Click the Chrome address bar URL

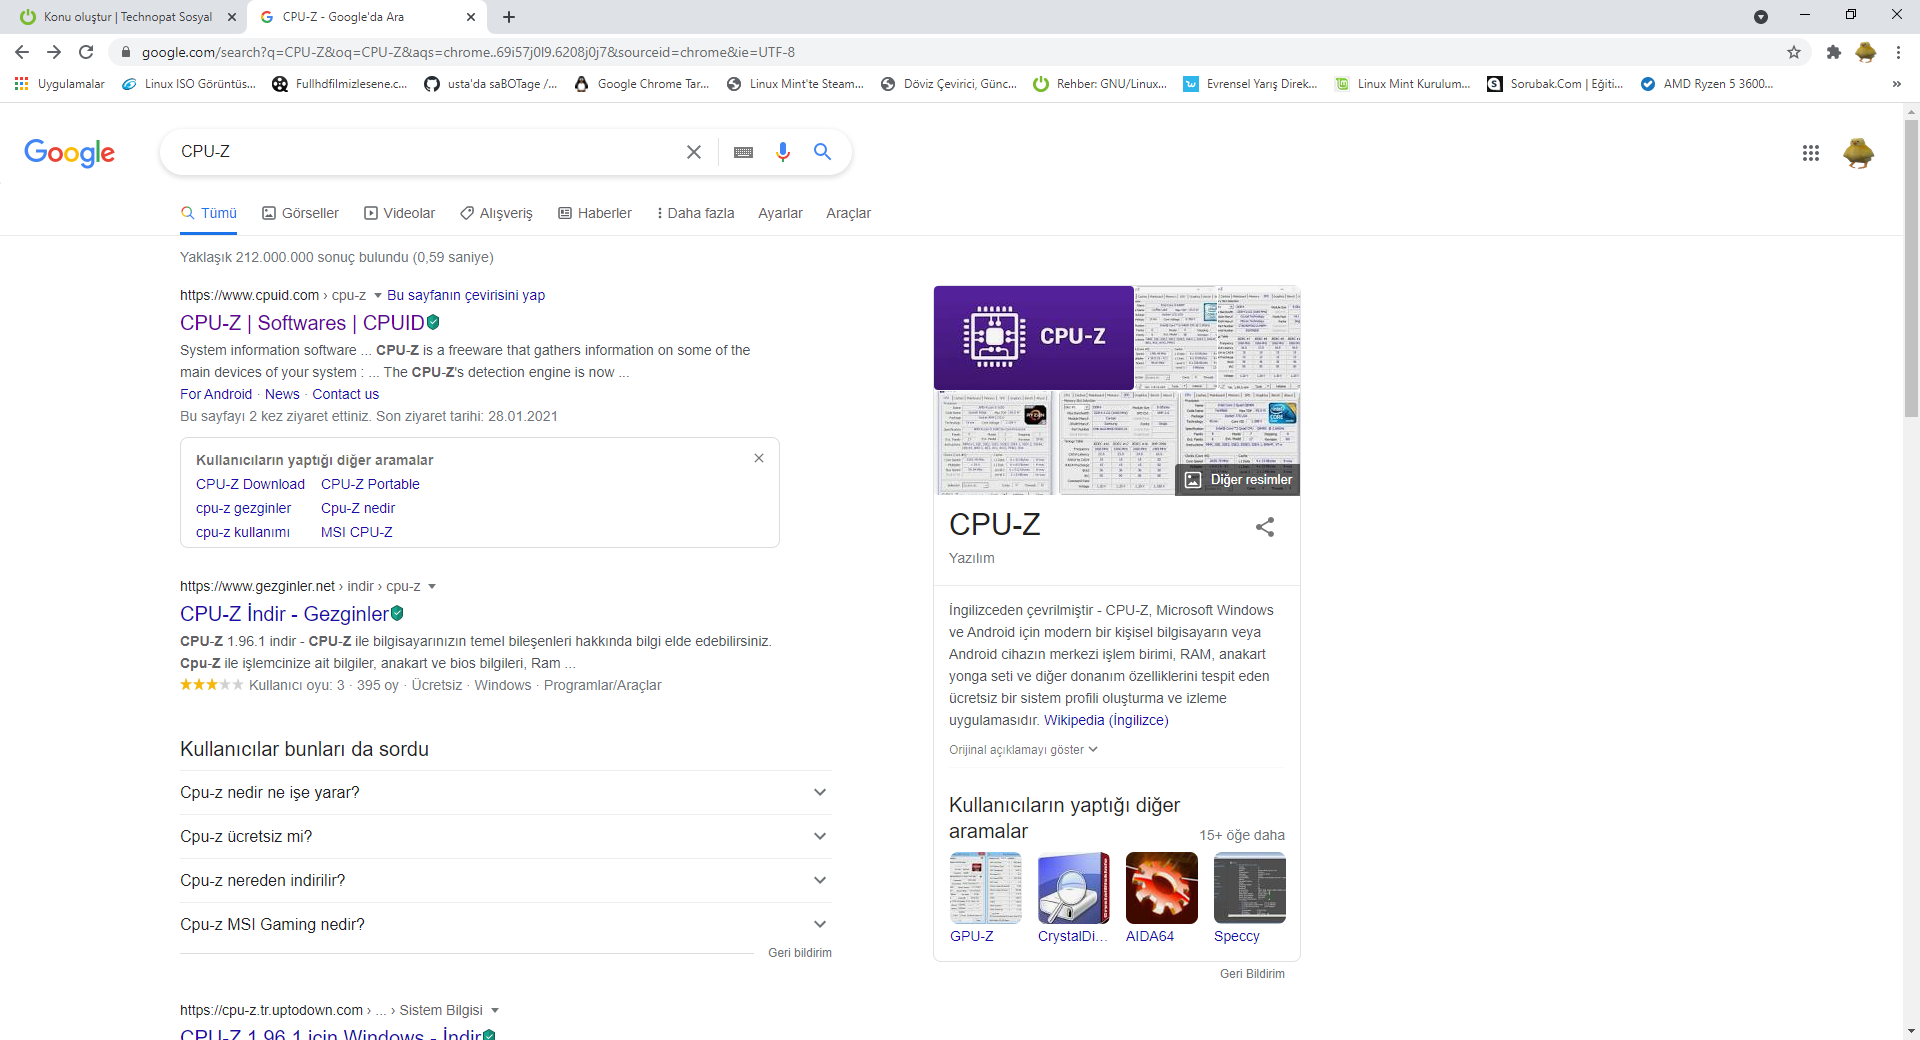coord(468,52)
